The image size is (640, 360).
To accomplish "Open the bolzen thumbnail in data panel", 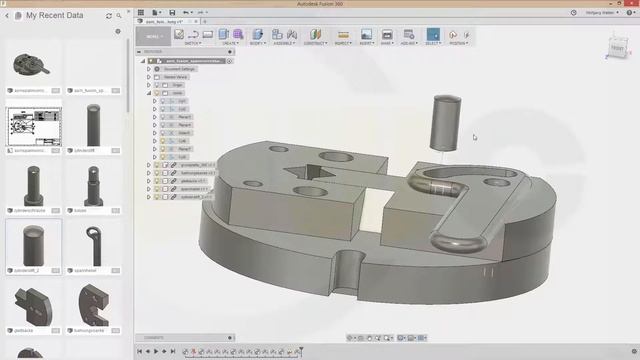I will pyautogui.click(x=93, y=186).
